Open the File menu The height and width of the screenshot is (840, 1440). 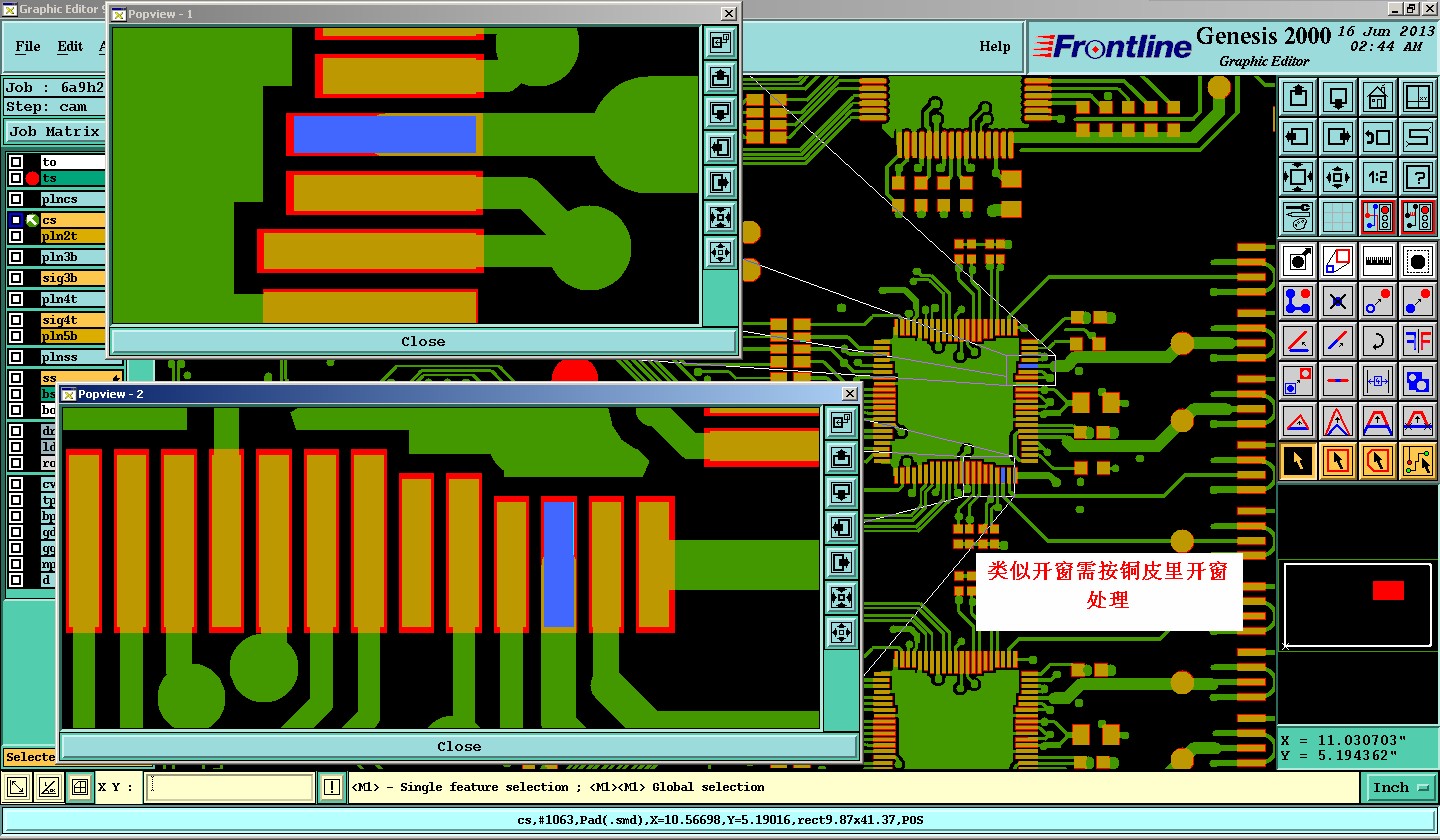(x=28, y=46)
